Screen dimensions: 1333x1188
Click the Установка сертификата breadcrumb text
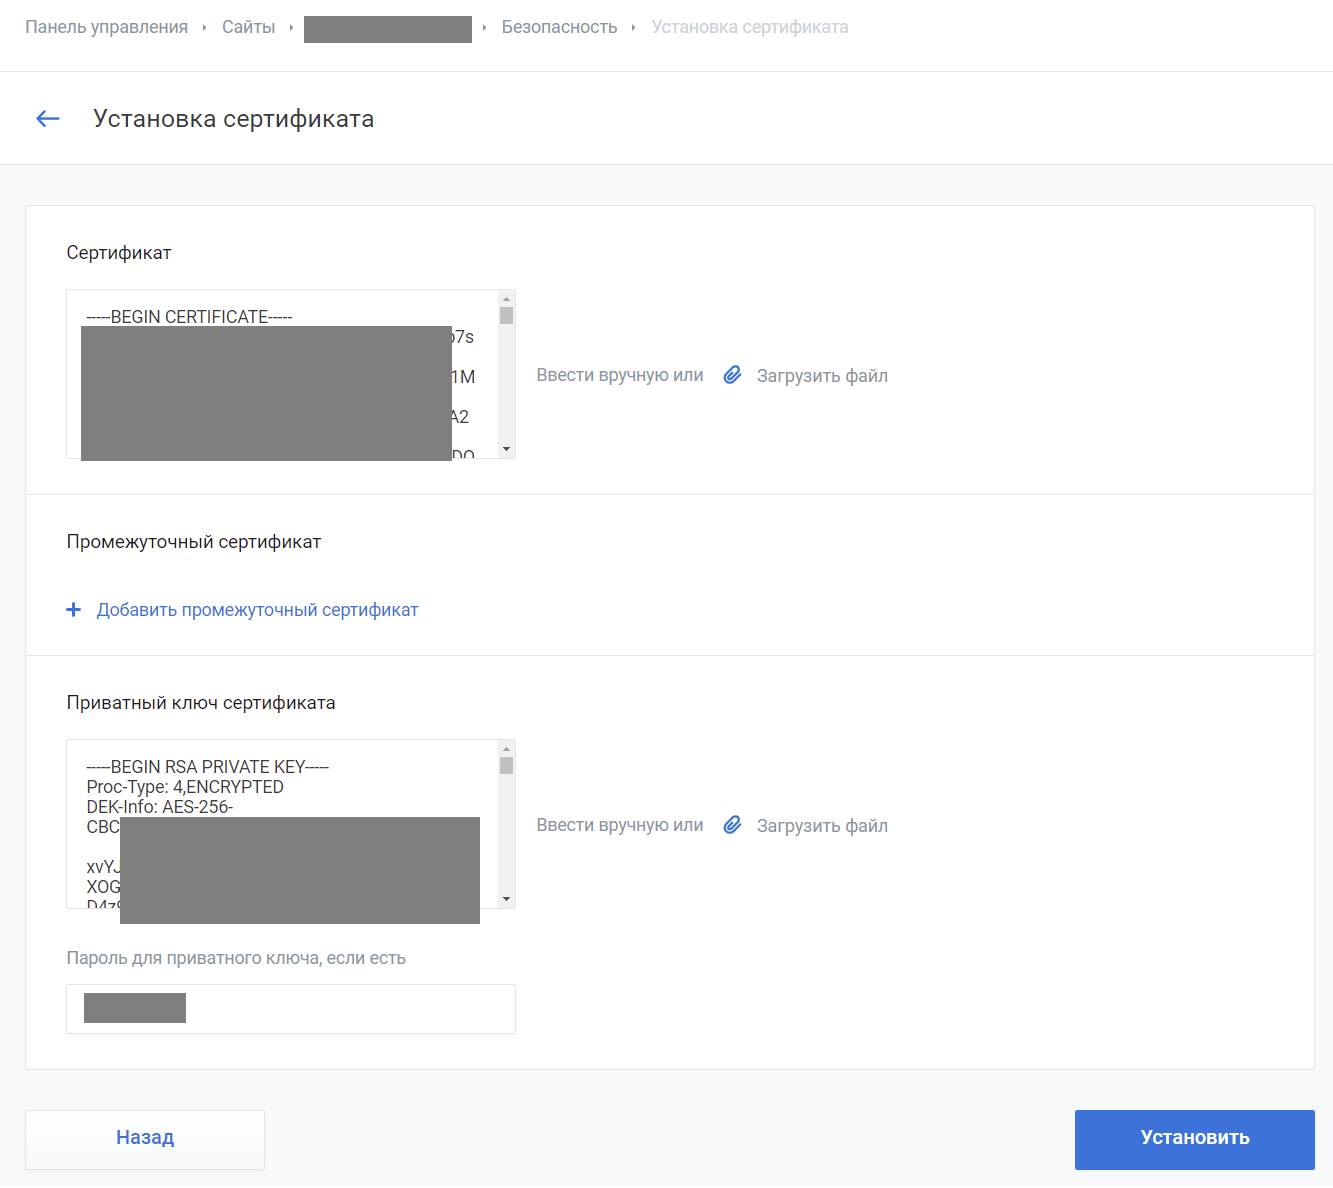tap(750, 27)
